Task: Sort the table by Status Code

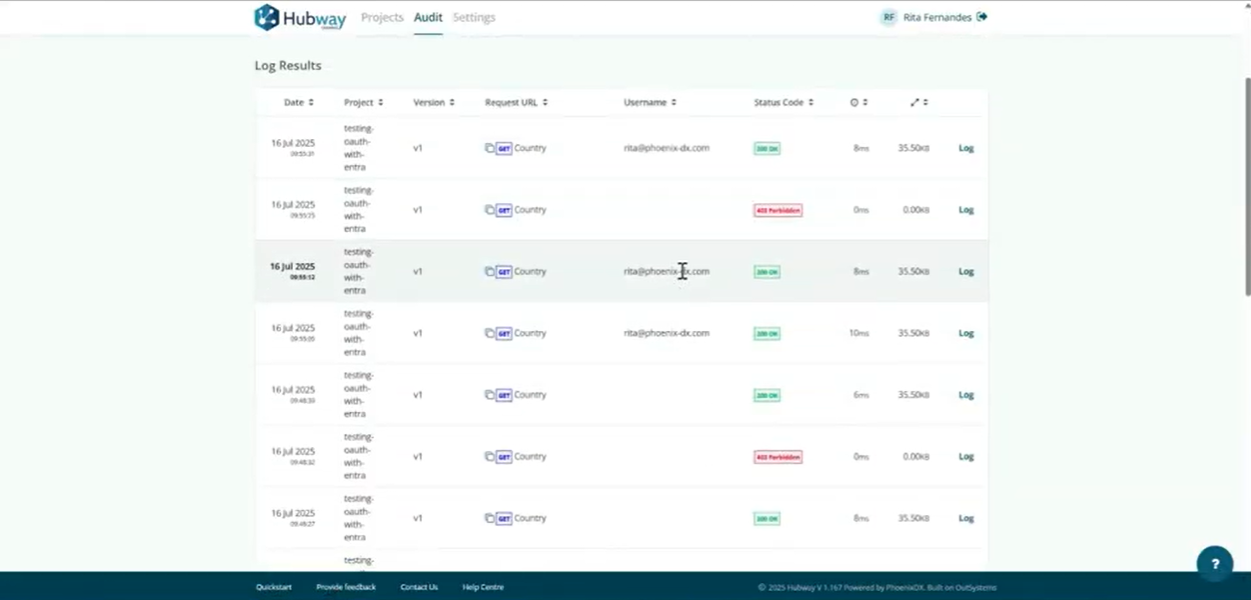Action: coord(783,102)
